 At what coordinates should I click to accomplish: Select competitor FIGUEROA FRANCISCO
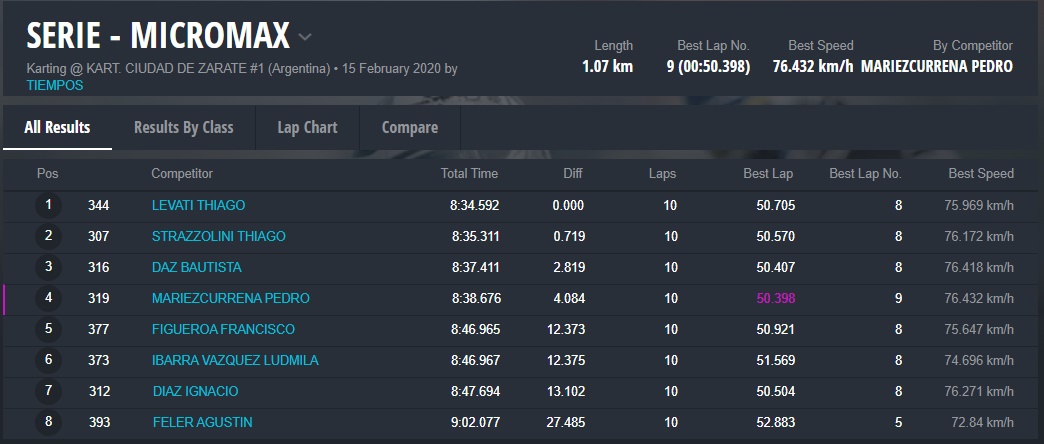click(223, 329)
